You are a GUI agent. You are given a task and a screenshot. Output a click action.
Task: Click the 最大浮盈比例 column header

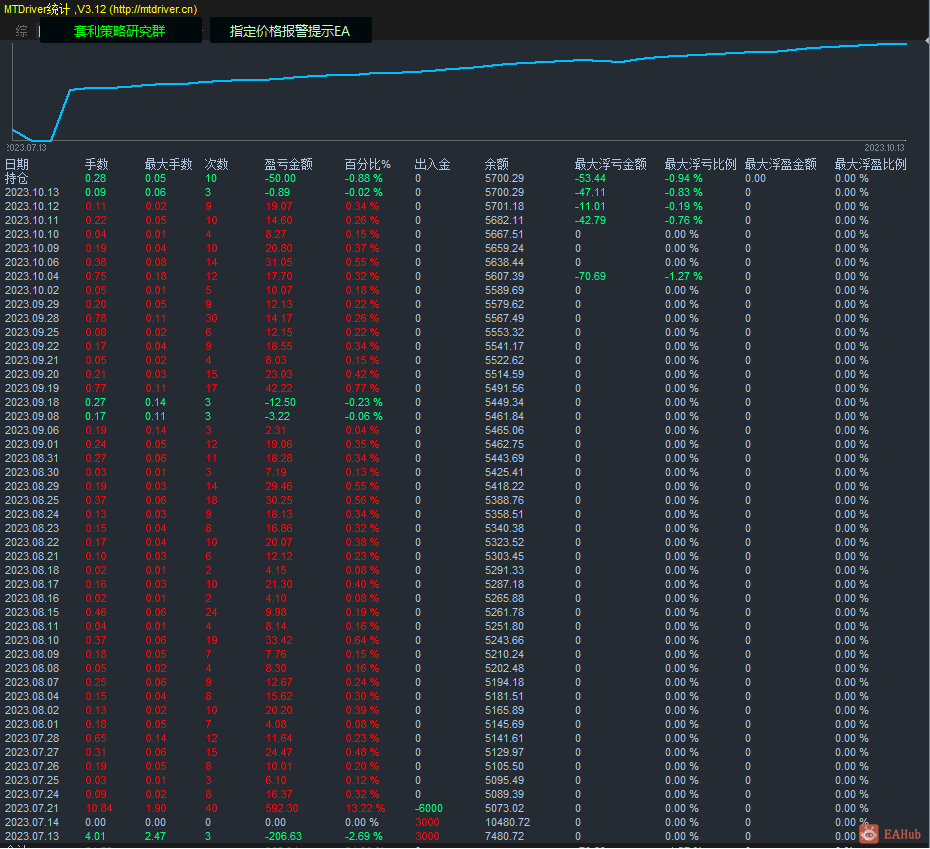871,164
